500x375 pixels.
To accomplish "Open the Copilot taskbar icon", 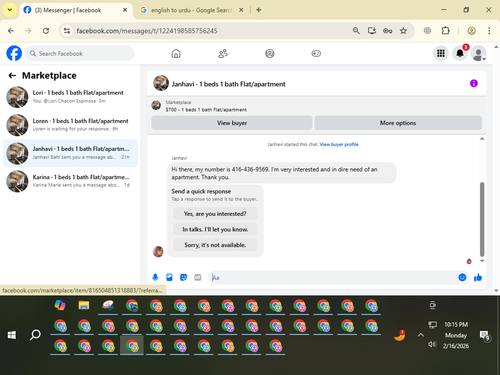I will (60, 305).
